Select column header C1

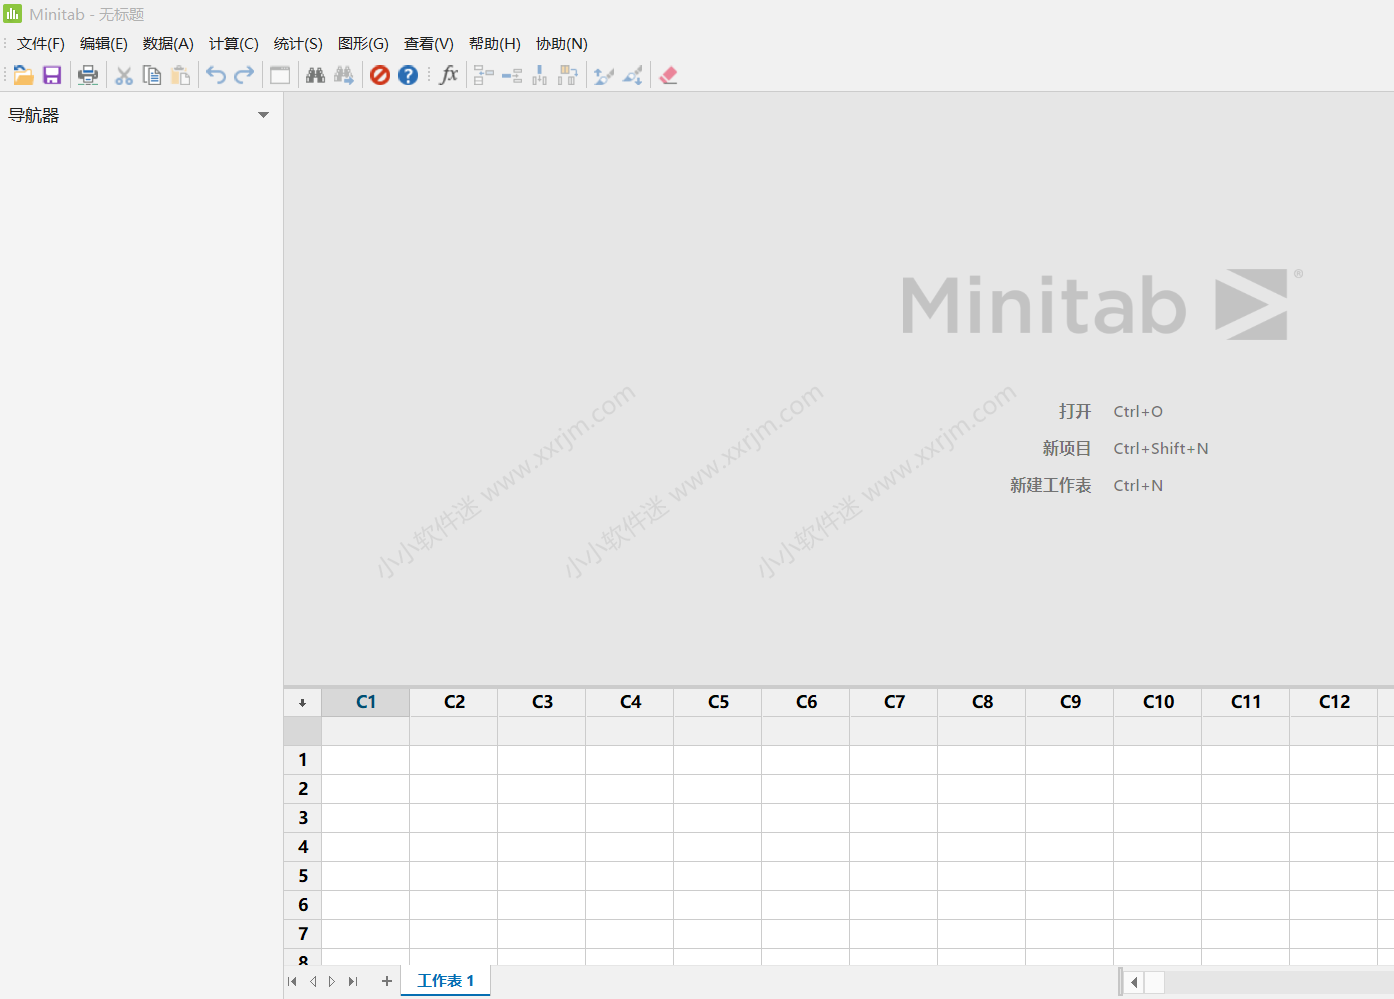coord(366,702)
